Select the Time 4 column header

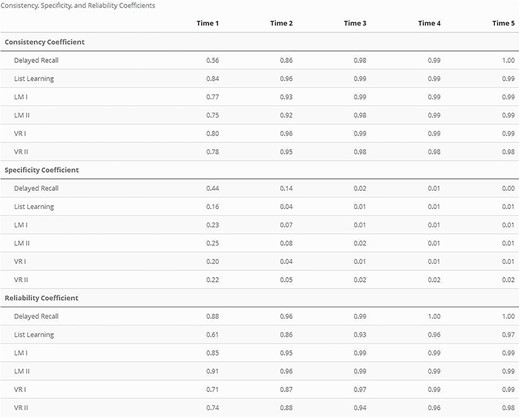[x=429, y=23]
